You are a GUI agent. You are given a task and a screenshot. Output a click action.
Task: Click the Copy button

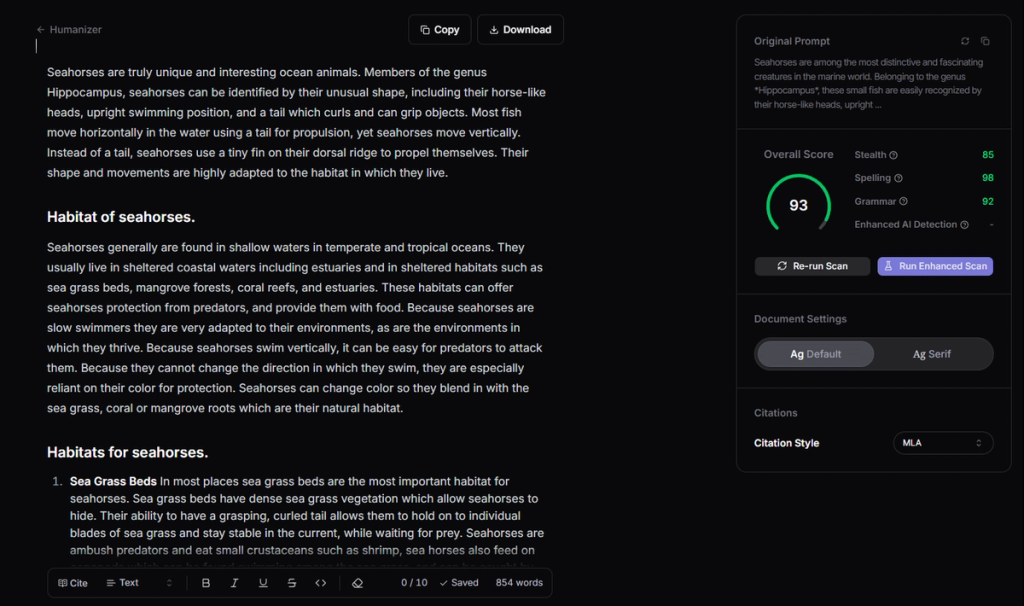click(x=440, y=29)
